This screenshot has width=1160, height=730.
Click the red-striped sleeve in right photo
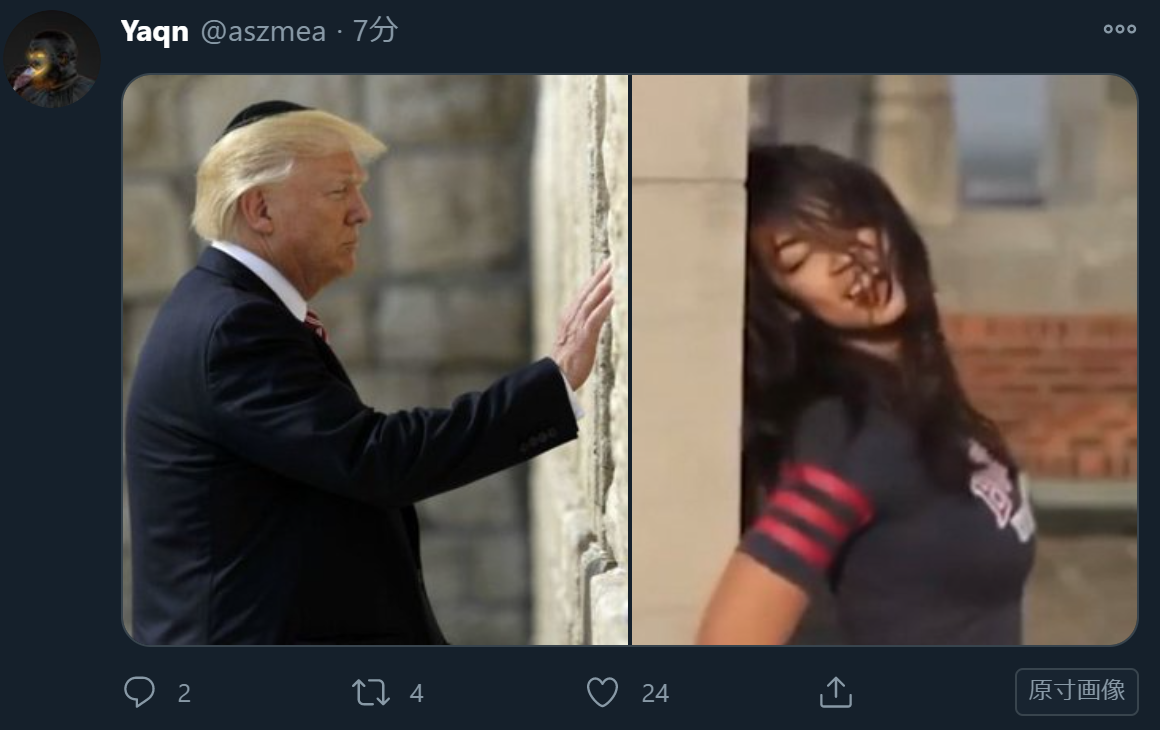810,514
